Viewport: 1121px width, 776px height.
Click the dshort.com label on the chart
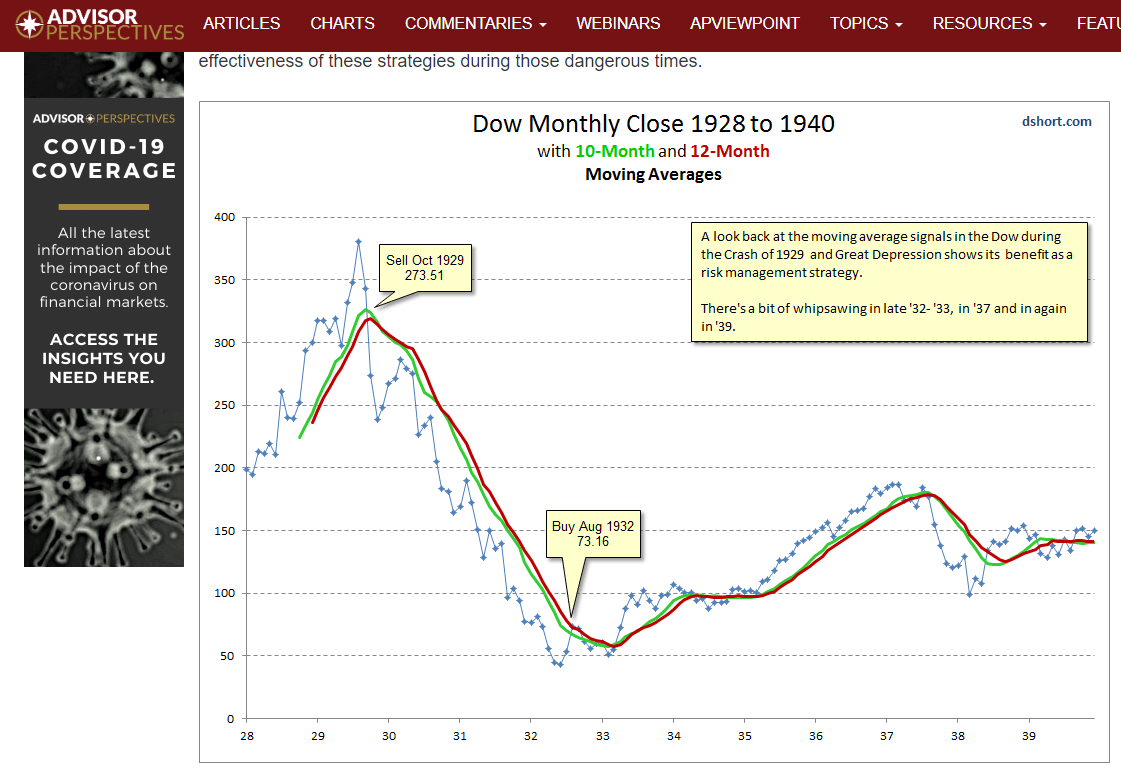tap(1057, 122)
